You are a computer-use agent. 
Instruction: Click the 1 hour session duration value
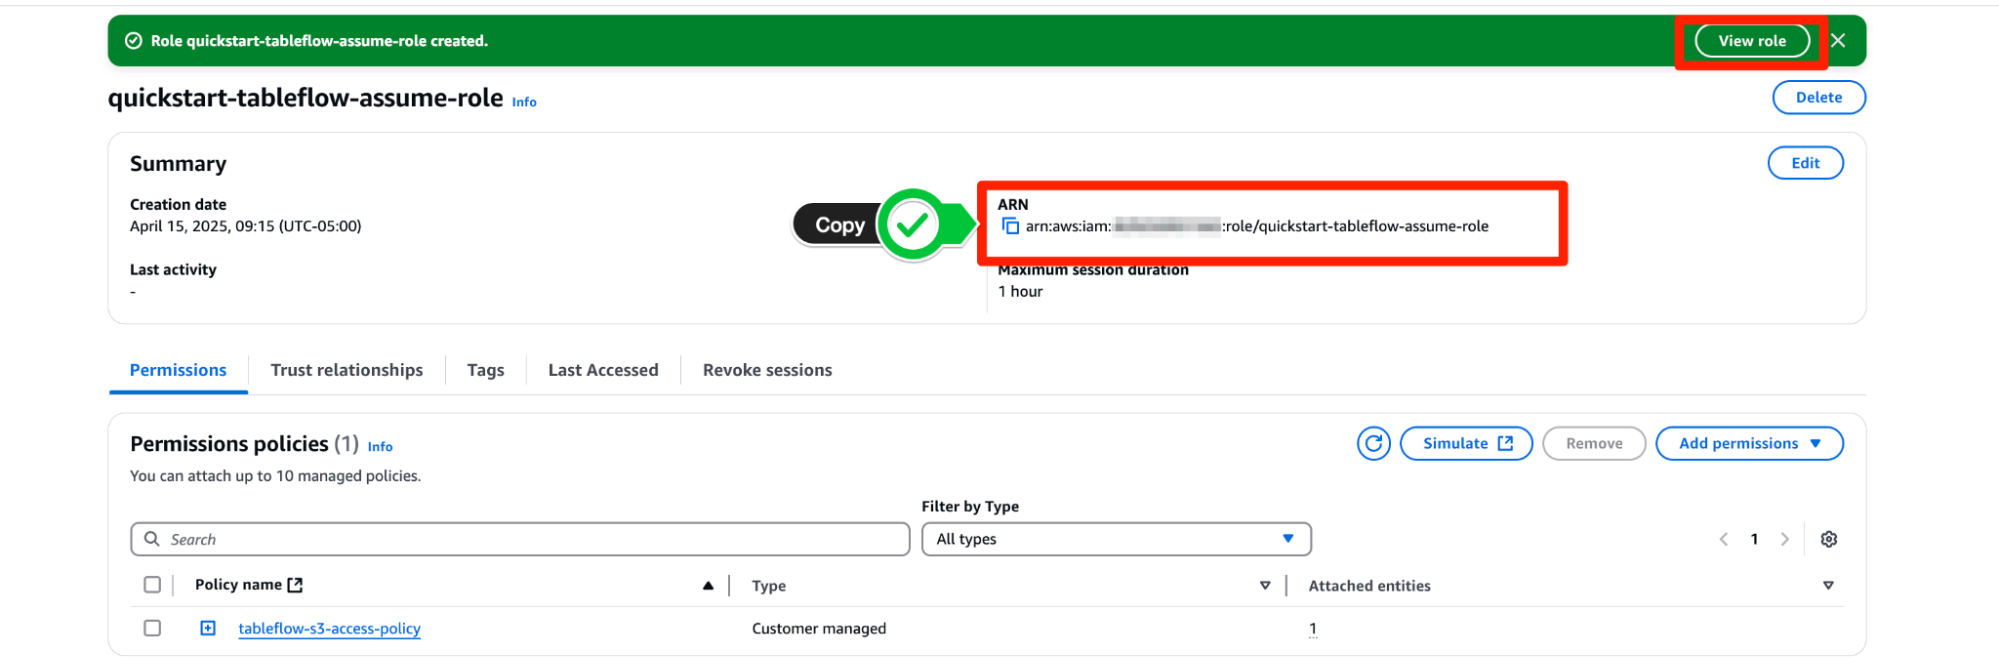[x=1020, y=292]
